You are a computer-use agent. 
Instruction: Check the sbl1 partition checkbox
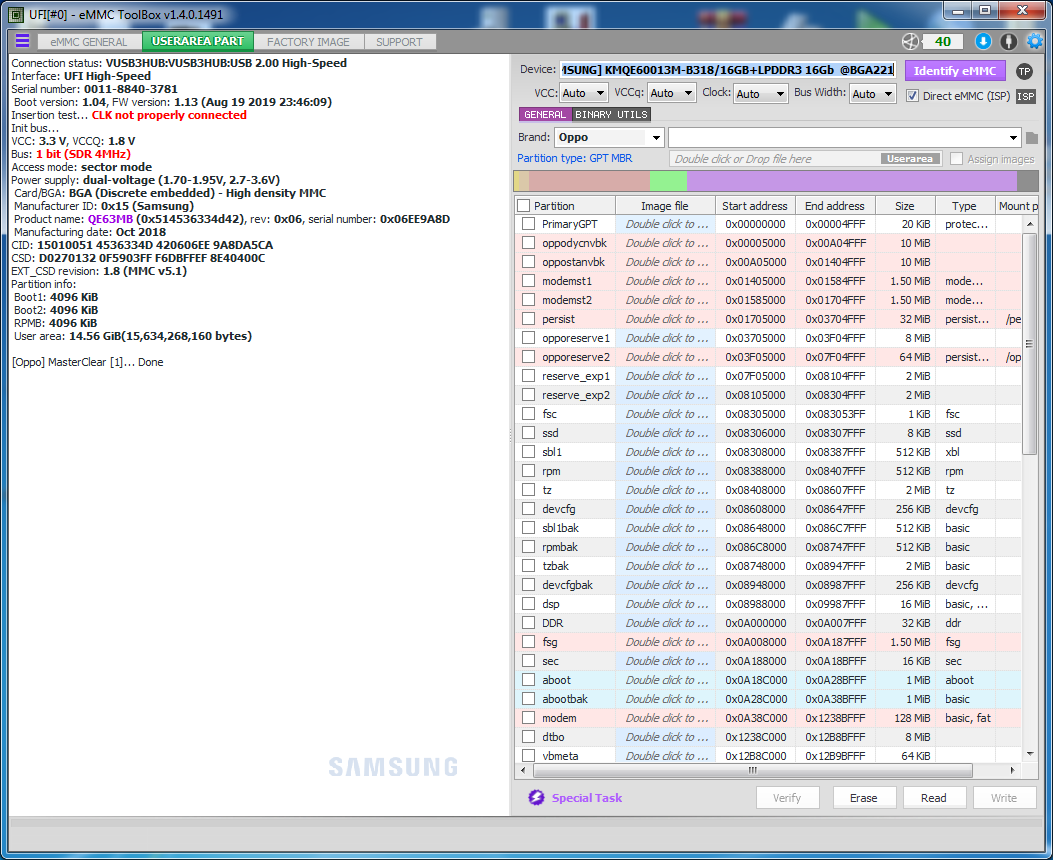point(529,452)
